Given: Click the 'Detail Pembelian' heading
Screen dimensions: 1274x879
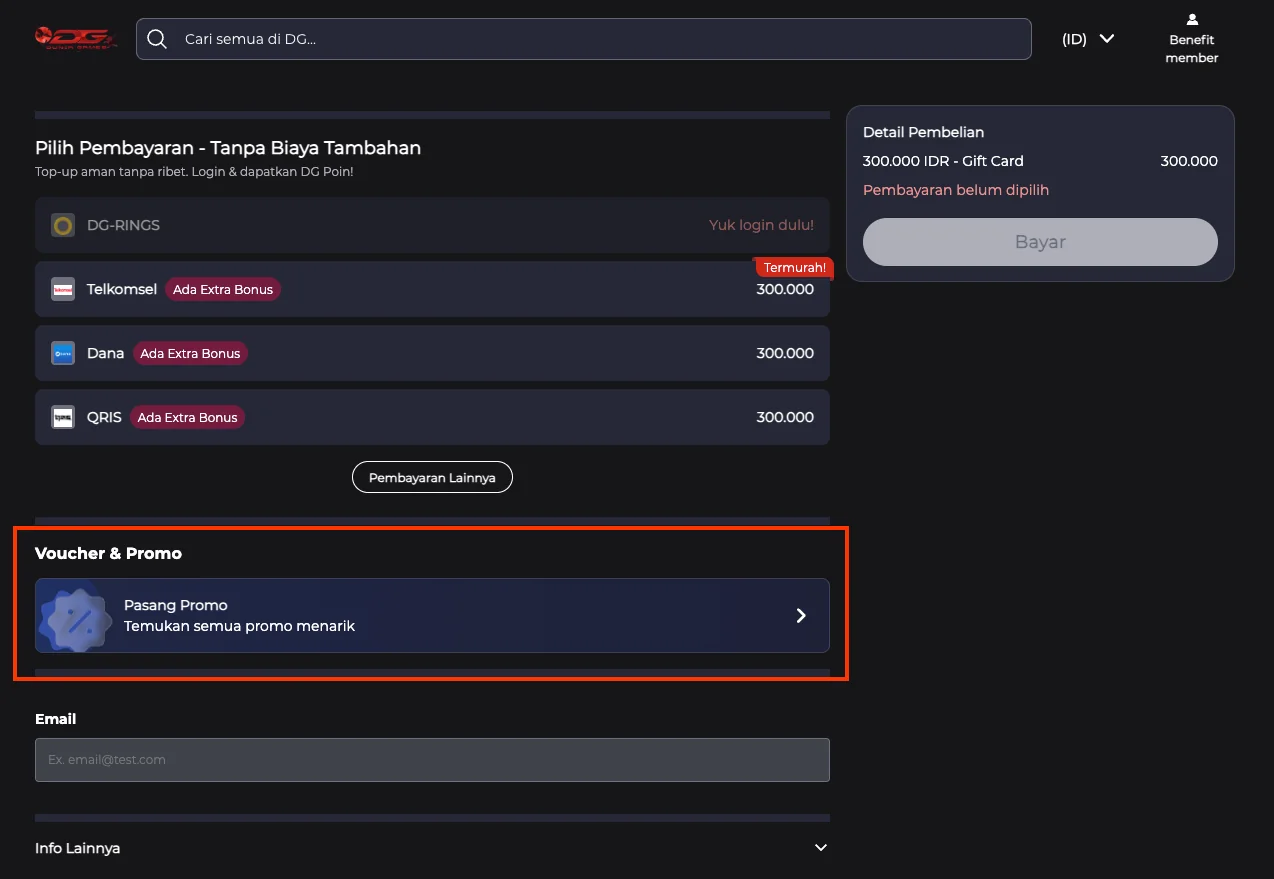Looking at the screenshot, I should click(x=923, y=132).
